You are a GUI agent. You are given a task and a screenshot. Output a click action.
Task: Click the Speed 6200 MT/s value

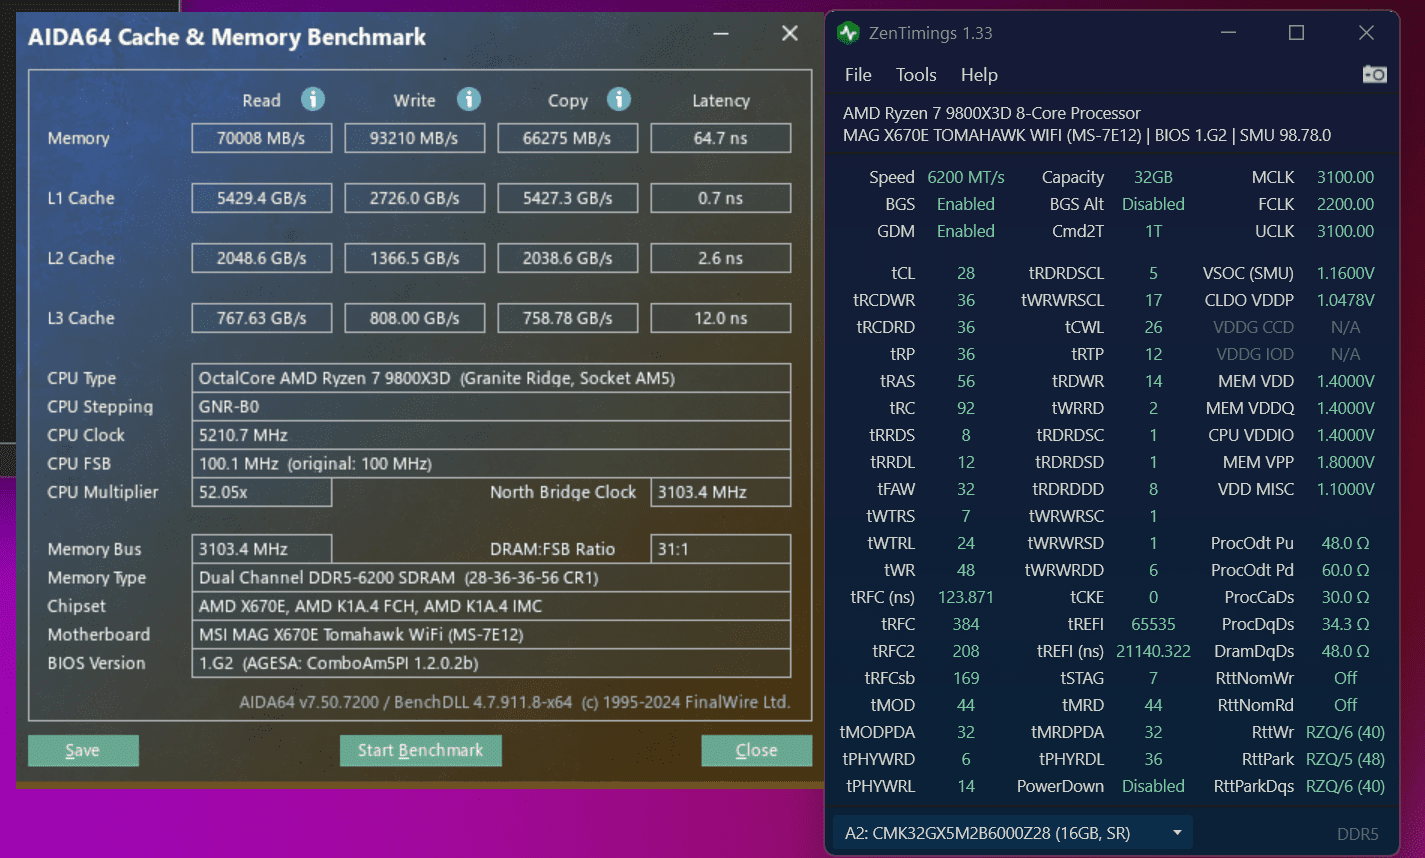966,177
